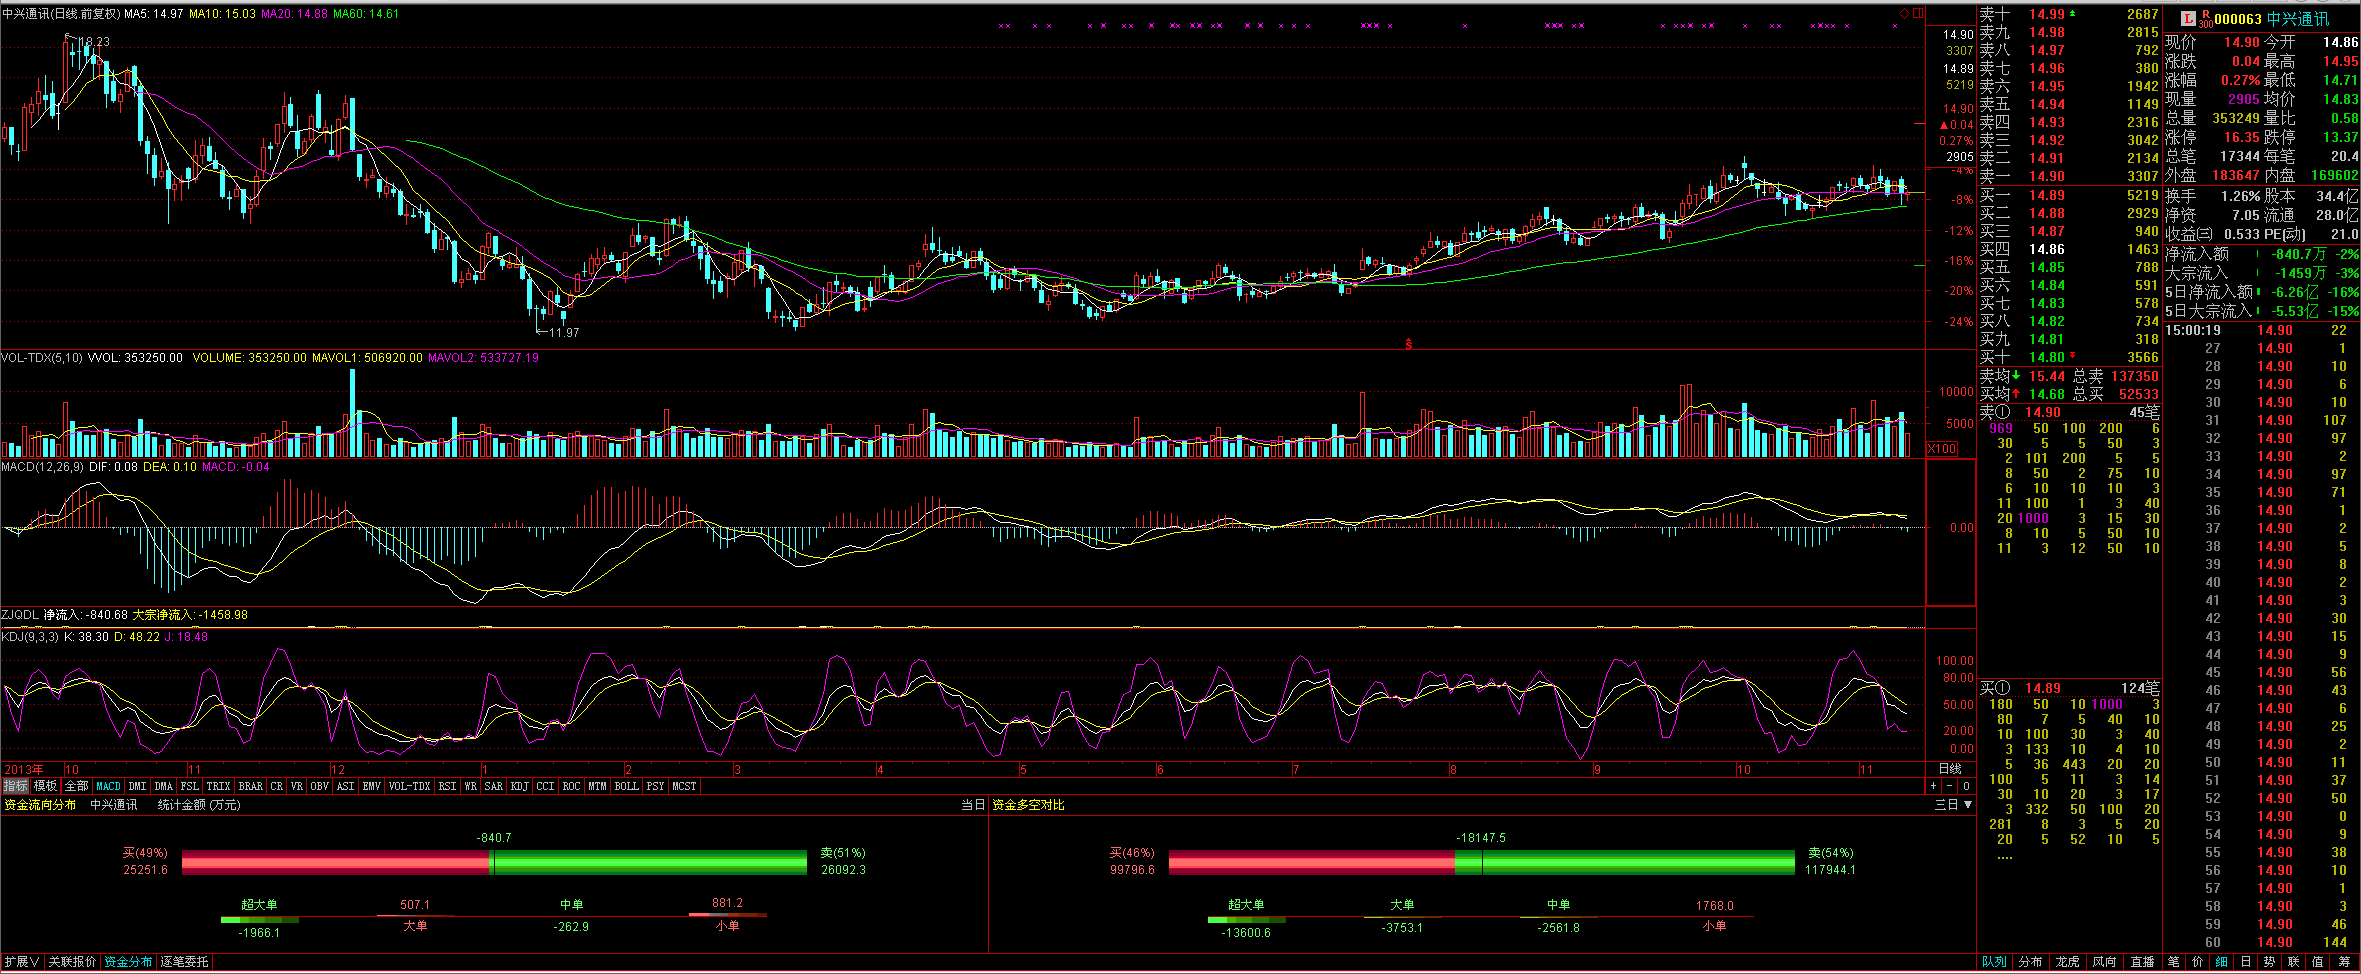The height and width of the screenshot is (974, 2361).
Task: Select the ASI indicator tab
Action: pyautogui.click(x=345, y=786)
